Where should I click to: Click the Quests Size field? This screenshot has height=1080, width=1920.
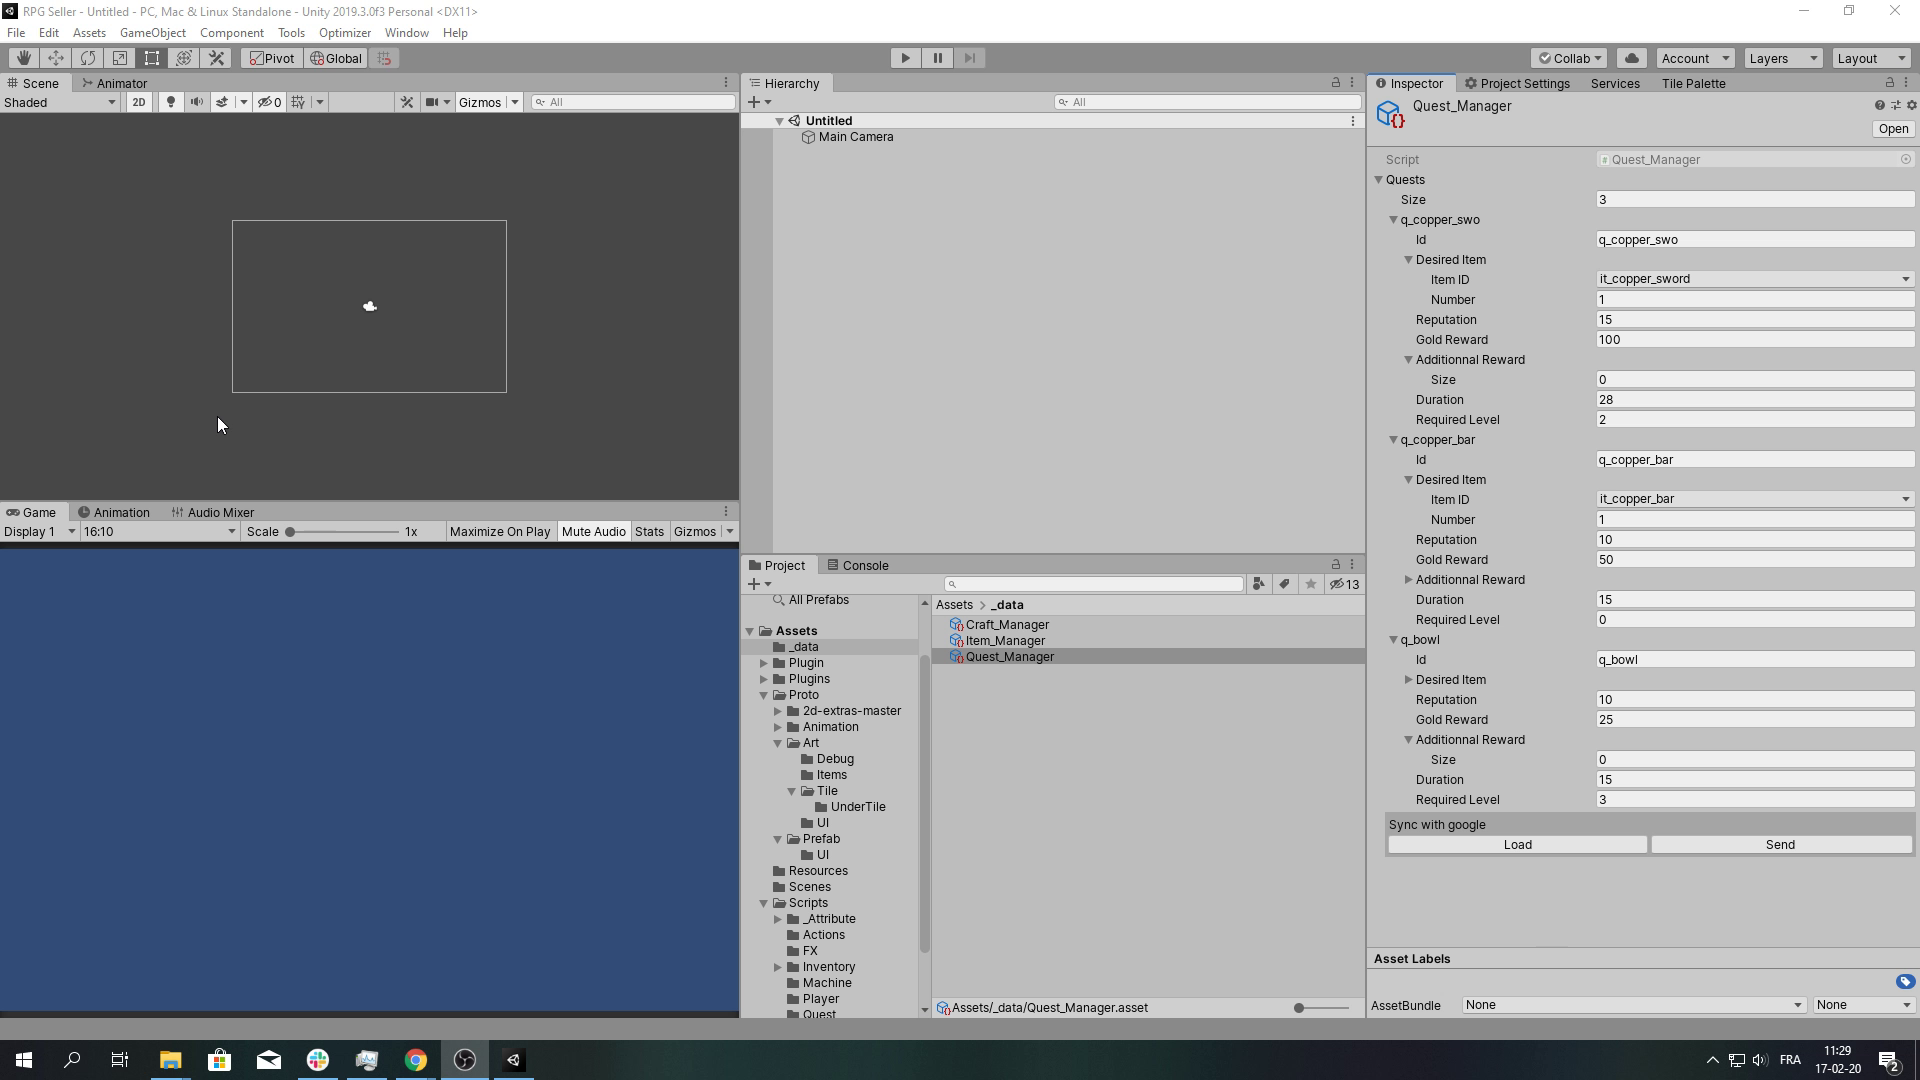pyautogui.click(x=1755, y=200)
